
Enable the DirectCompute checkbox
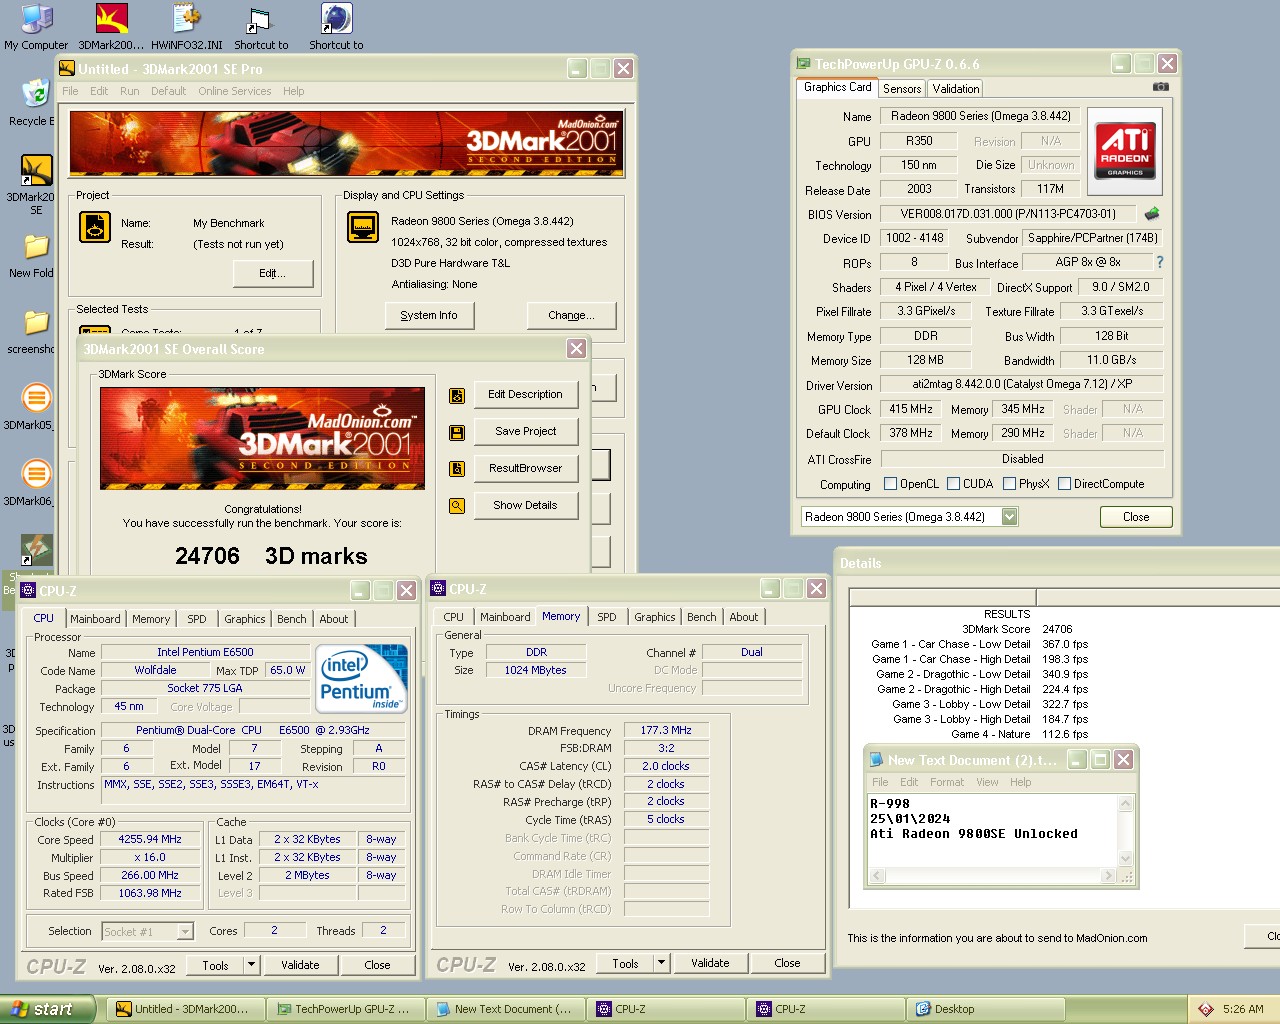1064,484
